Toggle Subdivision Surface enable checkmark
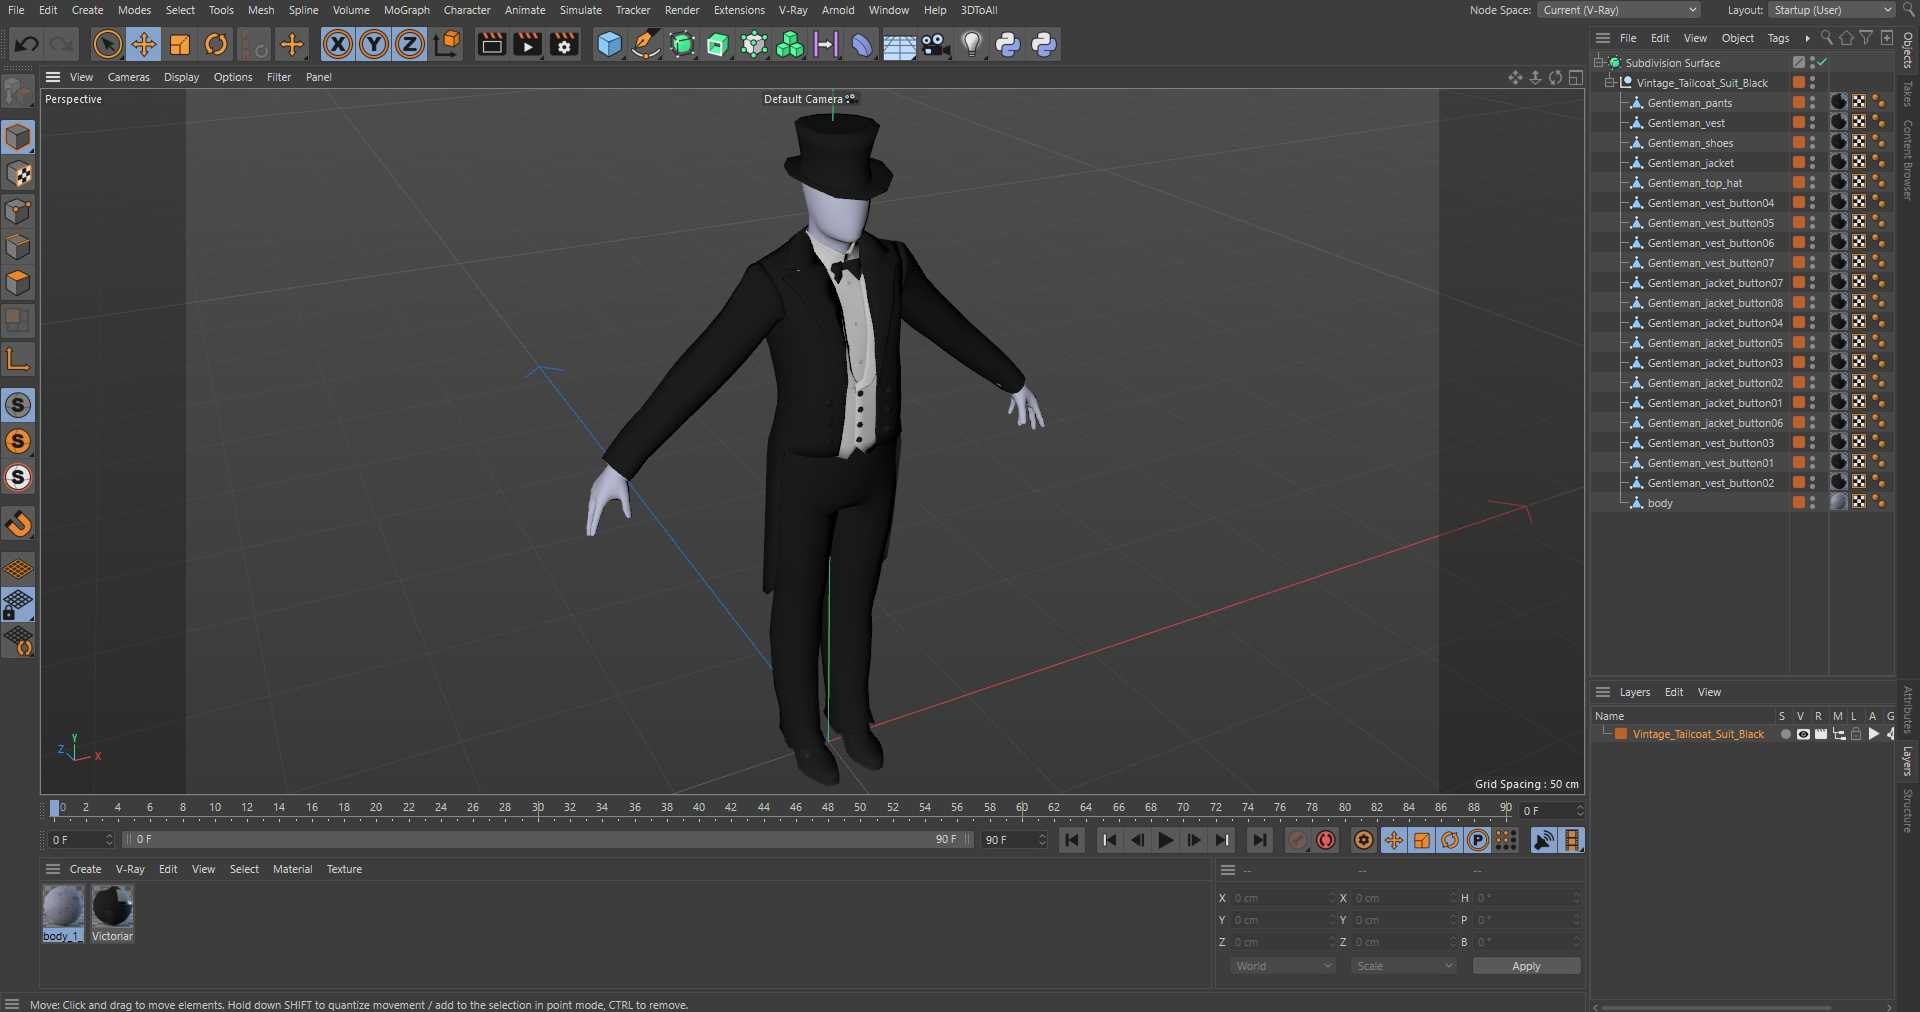 point(1822,62)
